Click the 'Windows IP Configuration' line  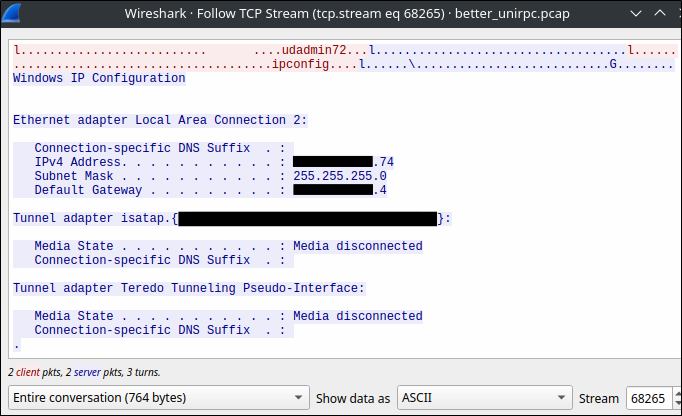pyautogui.click(x=98, y=78)
